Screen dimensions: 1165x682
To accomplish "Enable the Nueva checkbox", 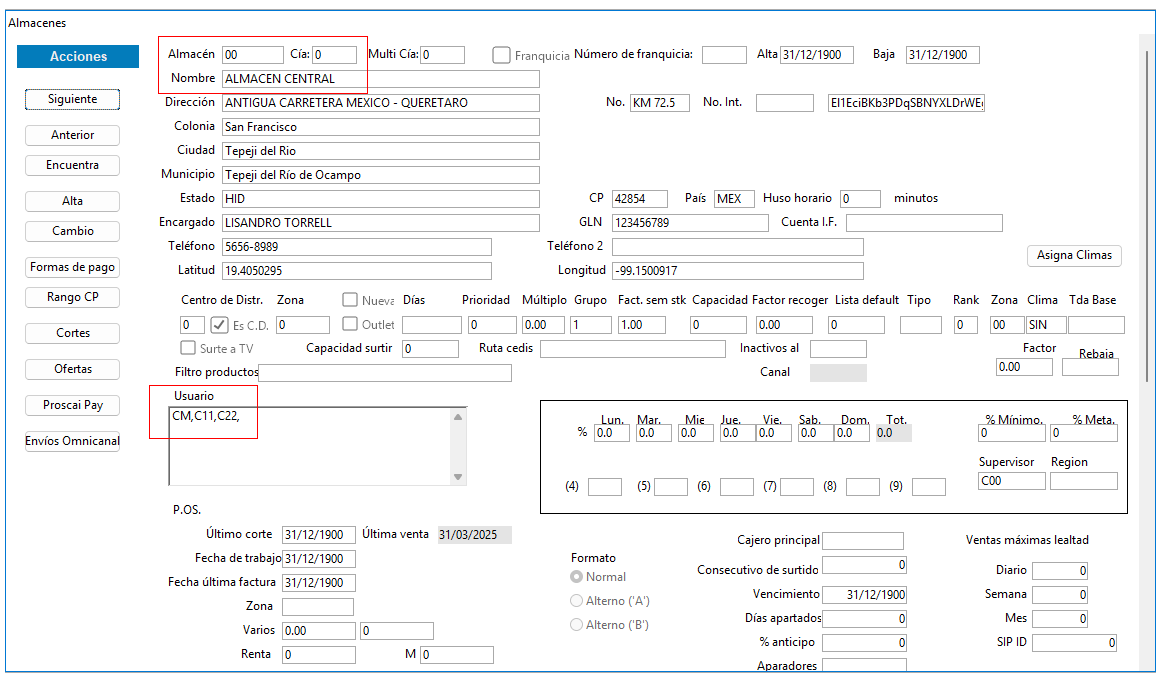I will tap(350, 299).
